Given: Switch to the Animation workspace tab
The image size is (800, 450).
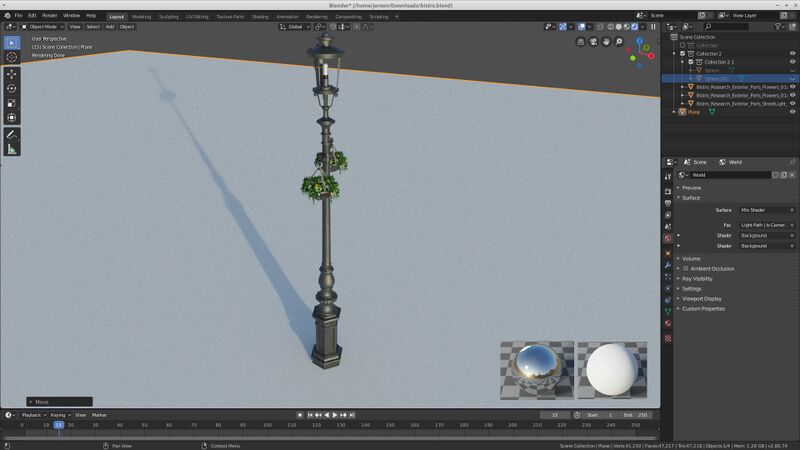Looking at the screenshot, I should [x=287, y=16].
